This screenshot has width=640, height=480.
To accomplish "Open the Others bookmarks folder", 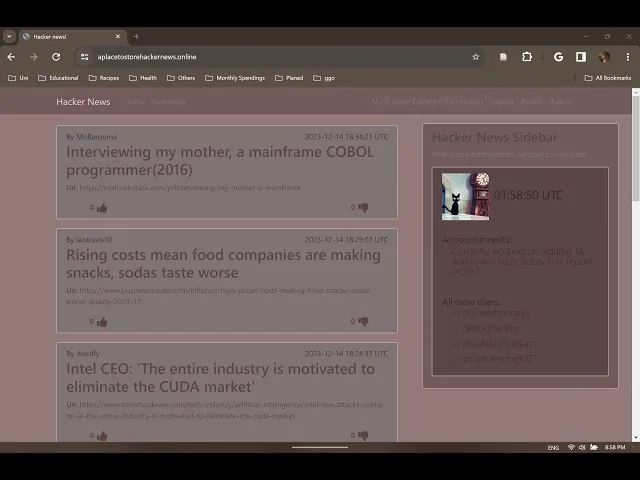I will pos(181,78).
